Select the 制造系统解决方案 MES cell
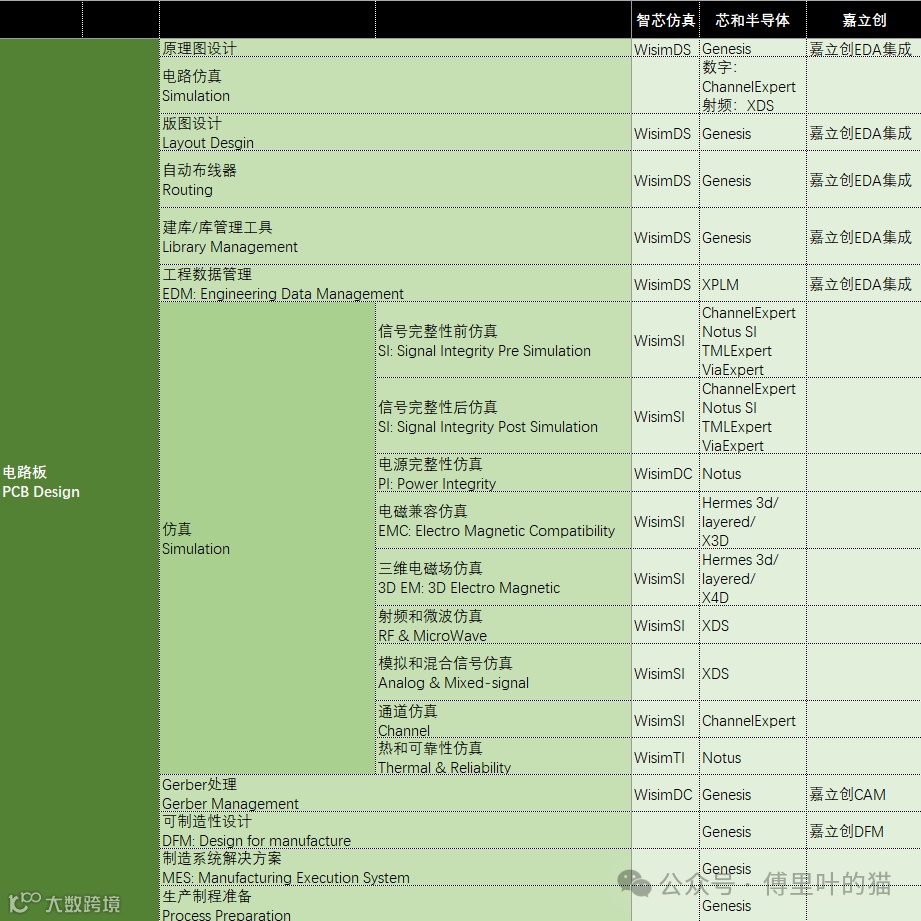Image resolution: width=921 pixels, height=921 pixels. click(395, 868)
